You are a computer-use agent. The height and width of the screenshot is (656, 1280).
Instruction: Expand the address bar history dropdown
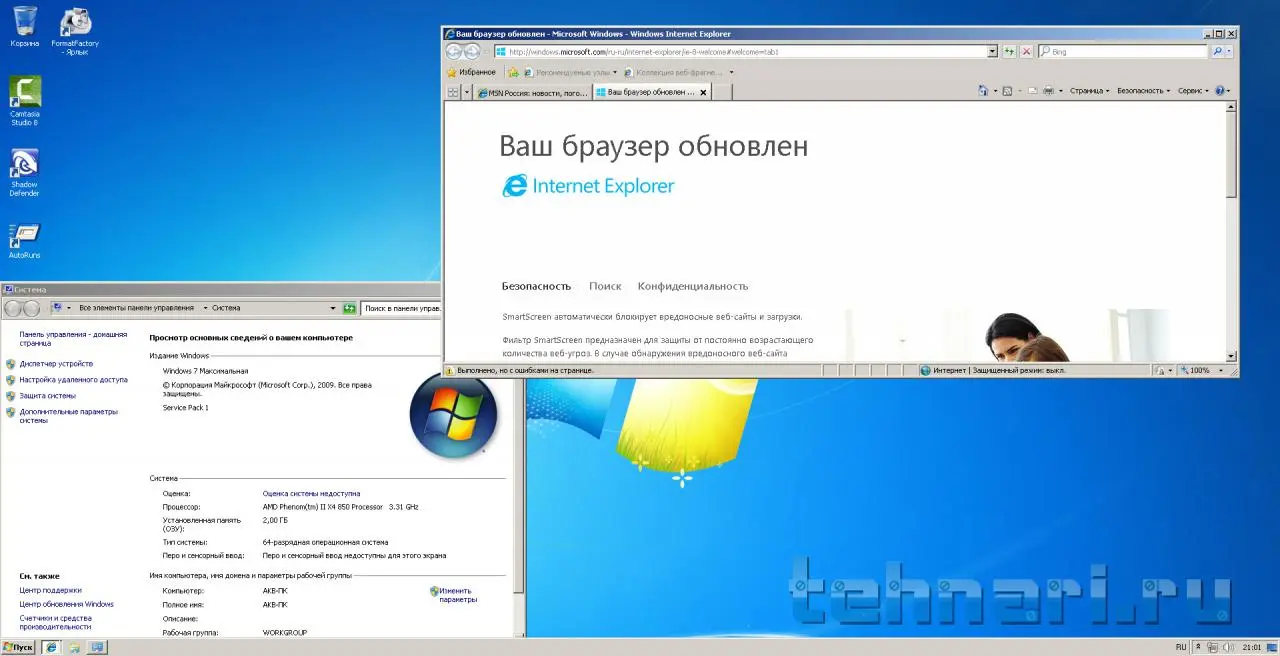(992, 51)
